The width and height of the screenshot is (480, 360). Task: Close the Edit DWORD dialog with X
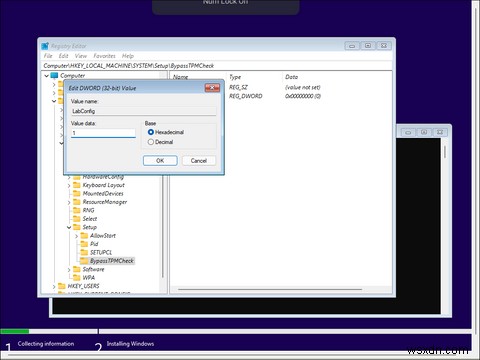212,88
